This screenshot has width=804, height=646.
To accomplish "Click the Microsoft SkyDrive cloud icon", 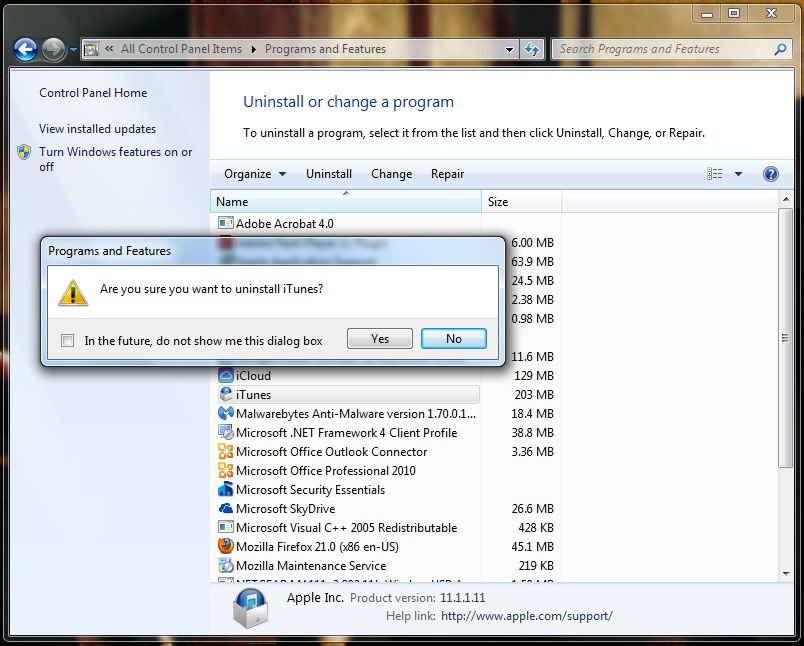I will 226,509.
